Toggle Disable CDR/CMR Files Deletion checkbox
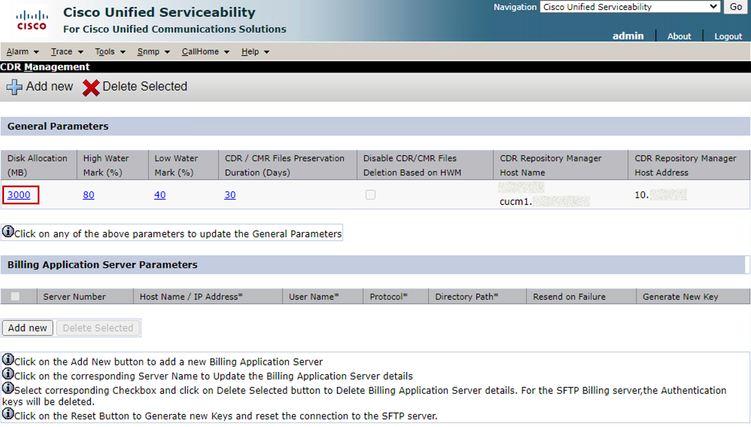Image resolution: width=751 pixels, height=427 pixels. [370, 195]
